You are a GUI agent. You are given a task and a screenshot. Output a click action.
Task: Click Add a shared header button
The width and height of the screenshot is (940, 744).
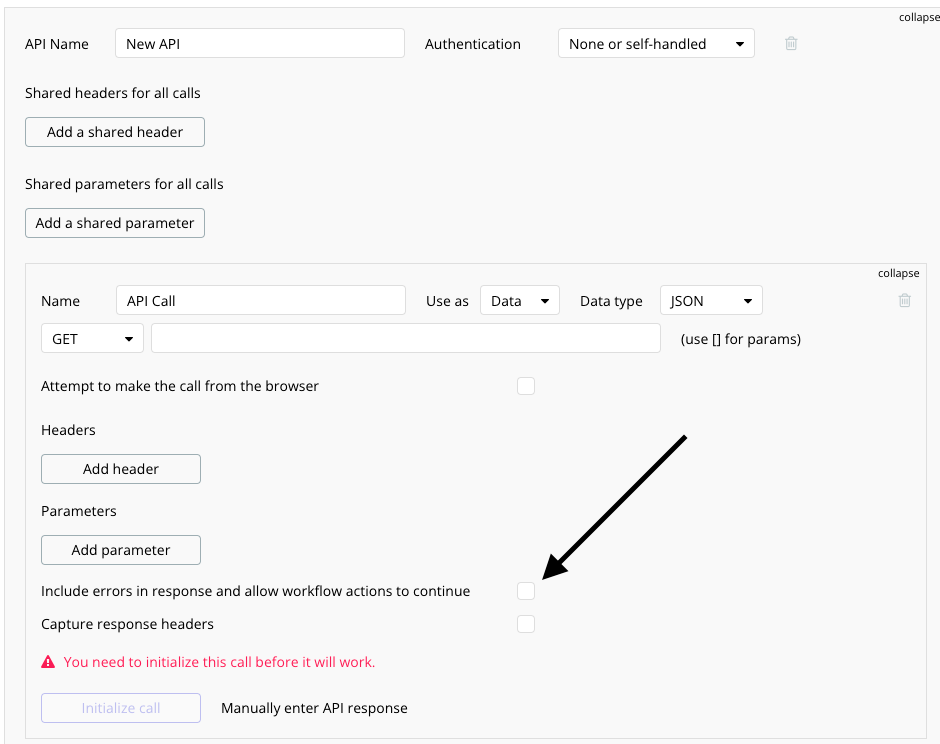[x=115, y=132]
